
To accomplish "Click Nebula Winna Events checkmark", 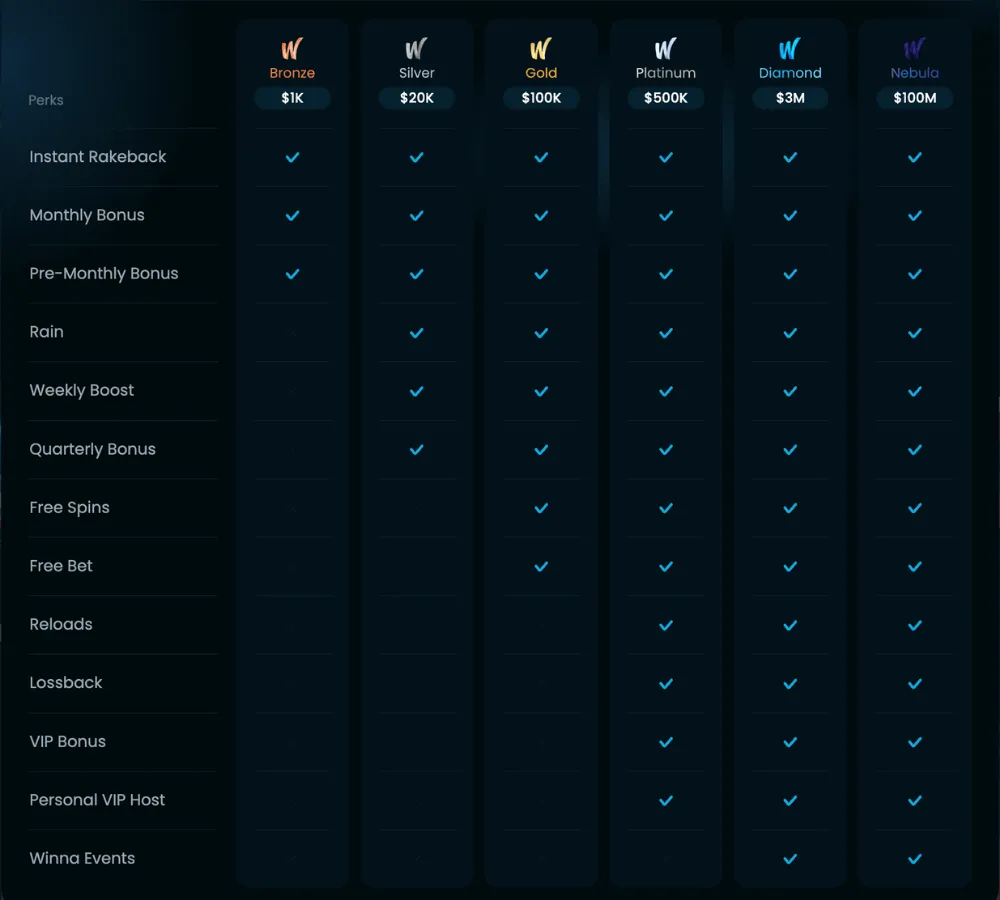I will click(x=914, y=859).
